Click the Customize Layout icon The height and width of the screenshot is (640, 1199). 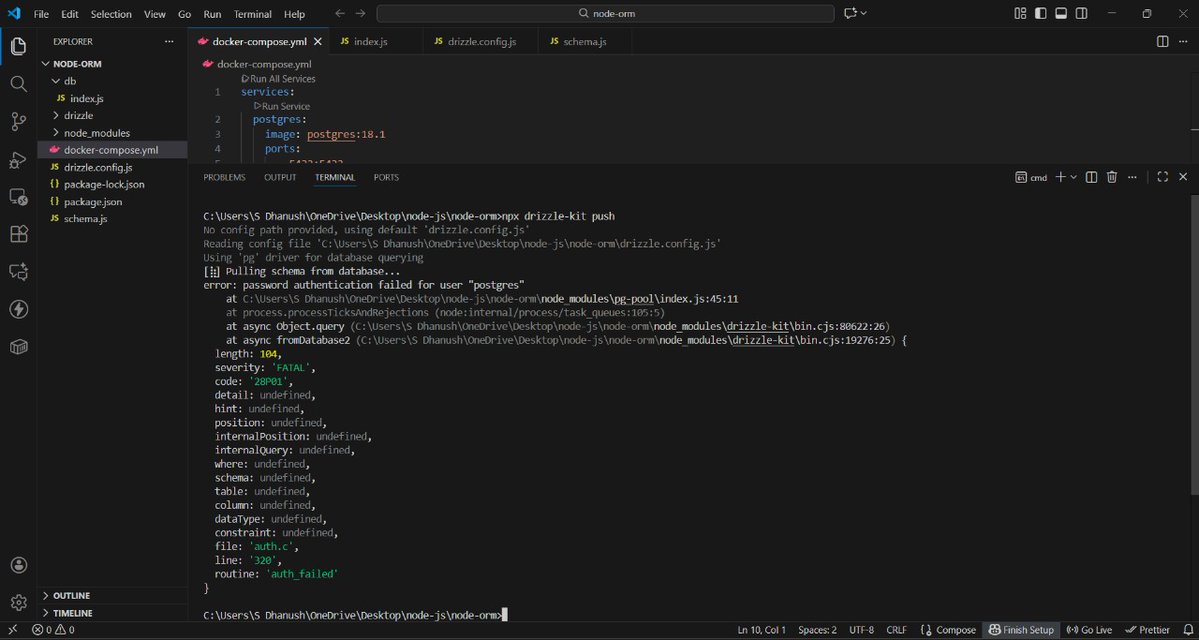click(1020, 14)
